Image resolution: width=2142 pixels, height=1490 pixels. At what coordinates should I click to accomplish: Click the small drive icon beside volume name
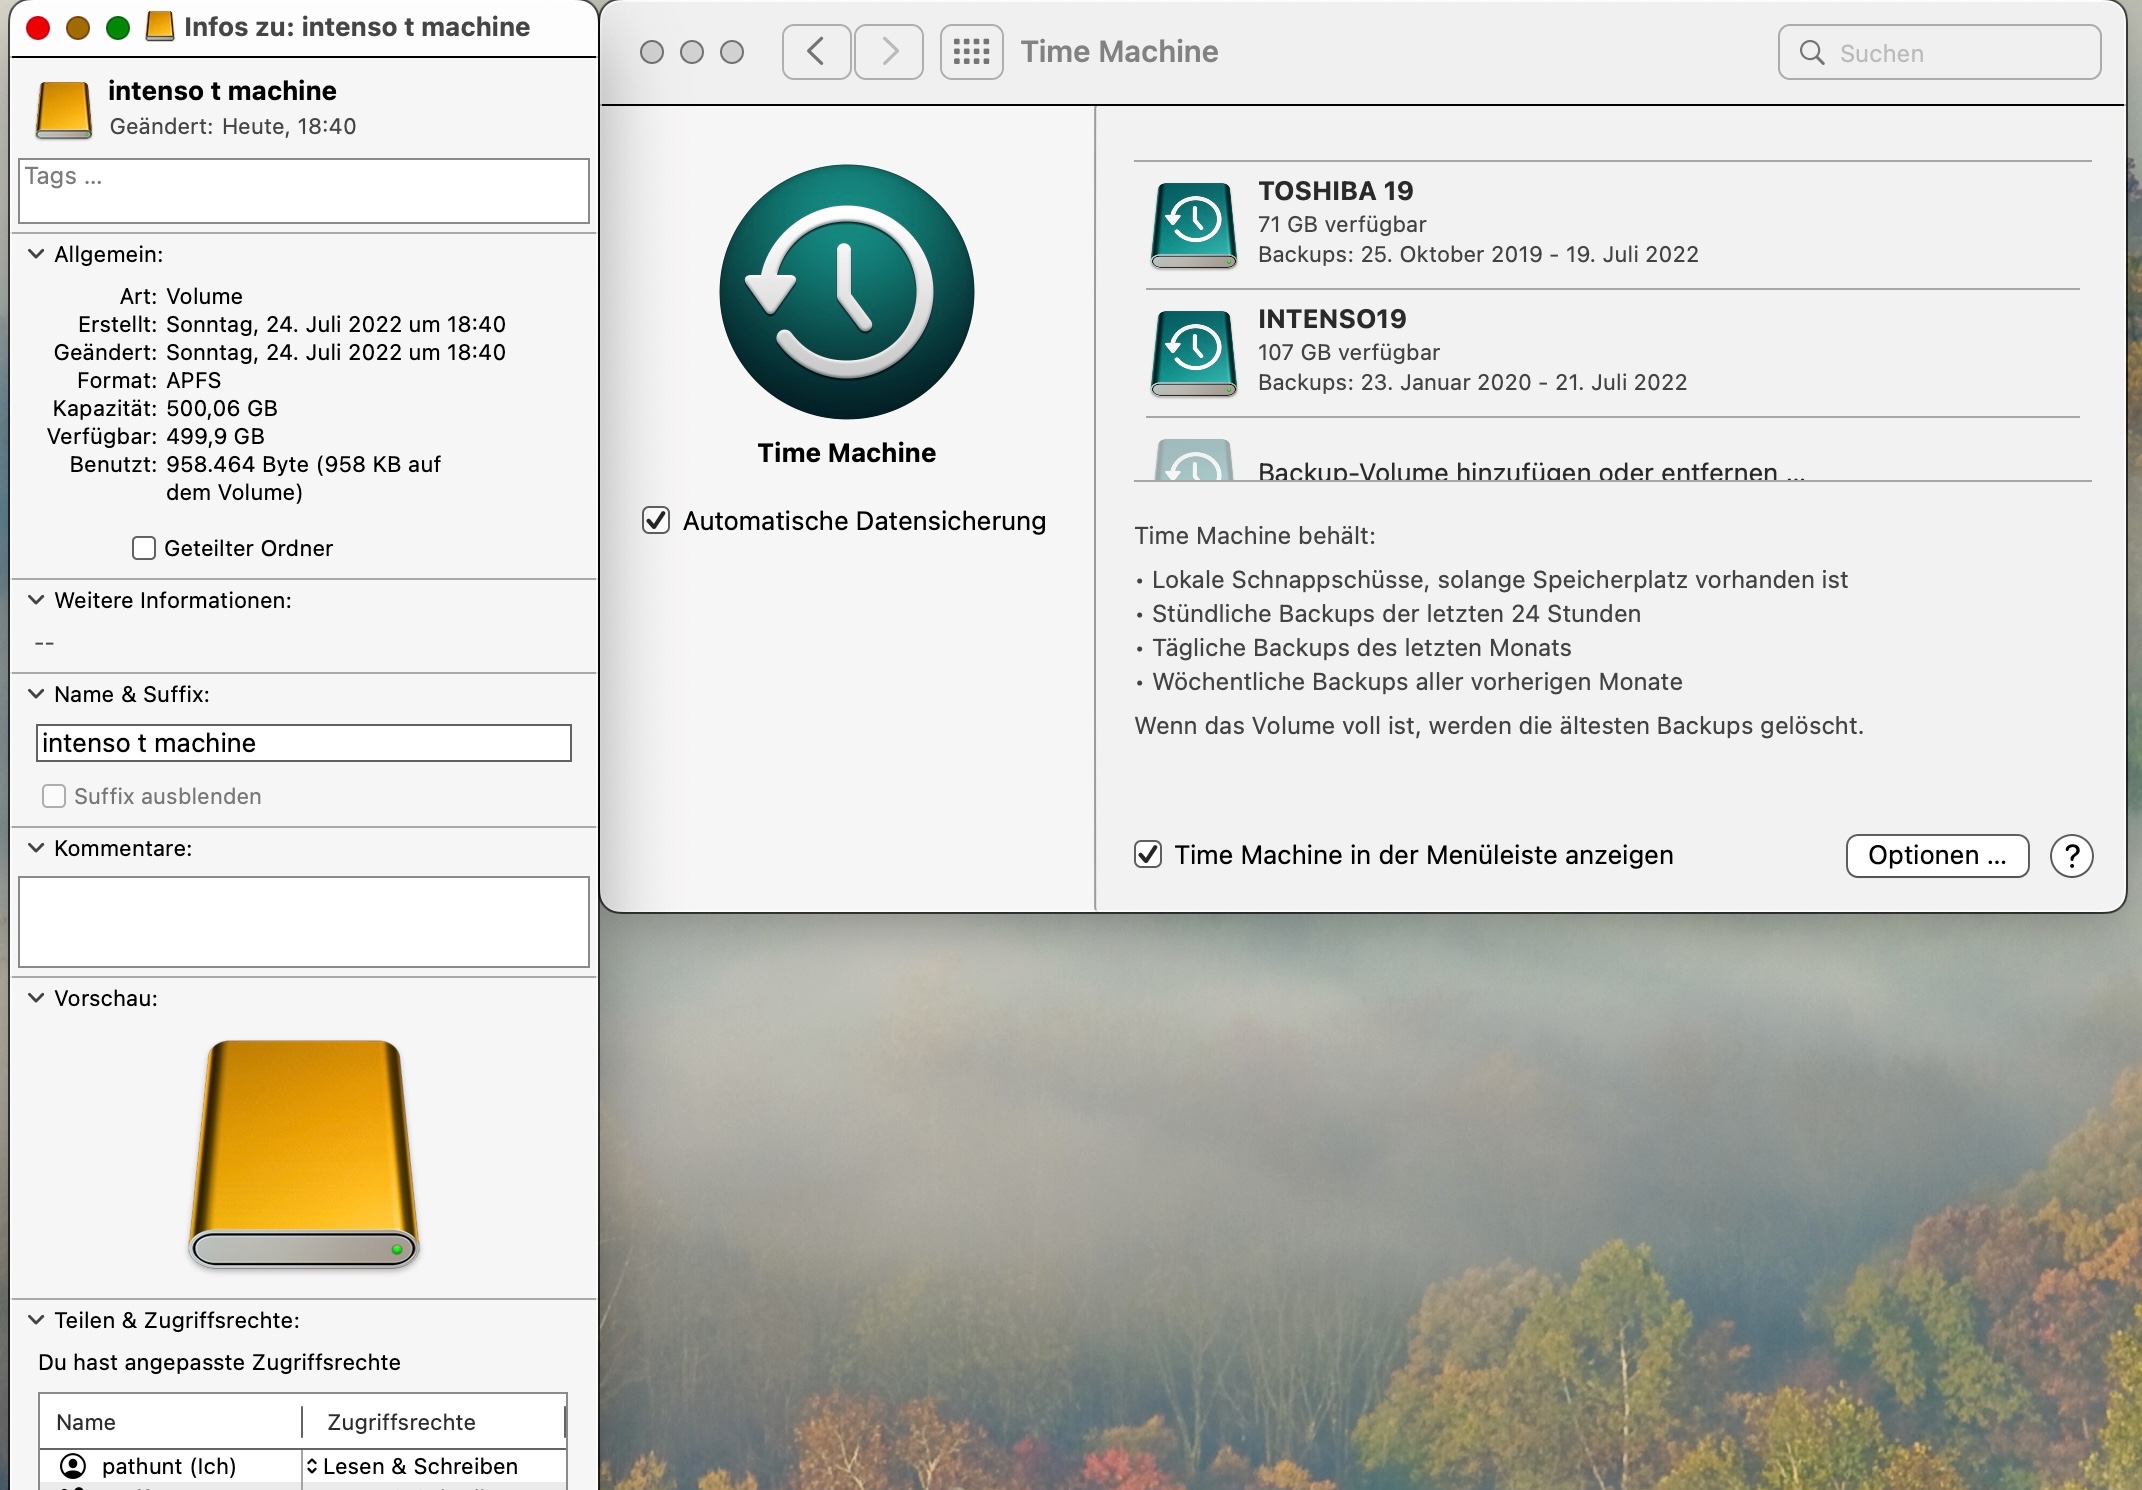point(64,109)
